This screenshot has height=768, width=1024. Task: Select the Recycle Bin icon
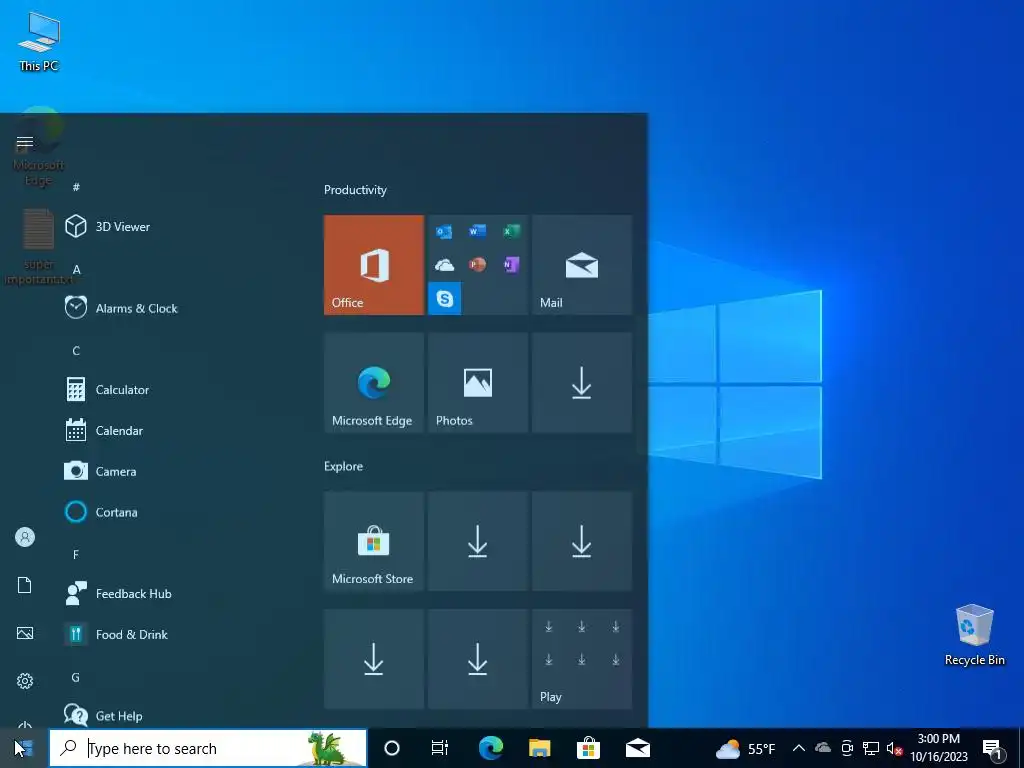point(974,635)
